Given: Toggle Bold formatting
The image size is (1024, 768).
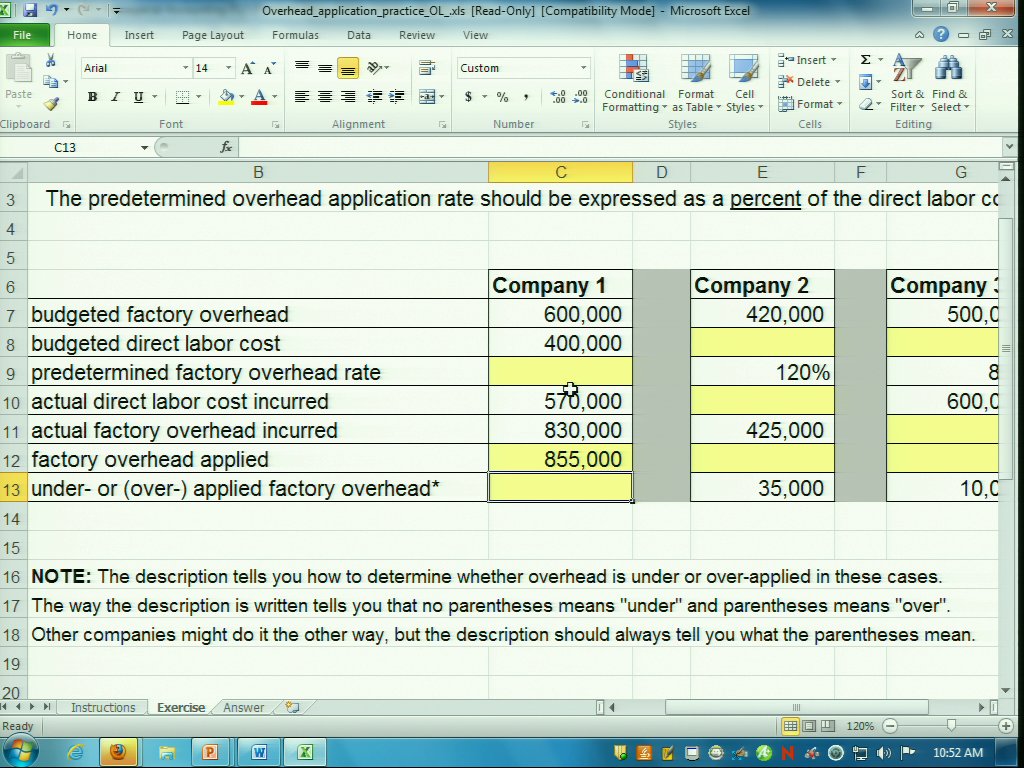Looking at the screenshot, I should (x=92, y=97).
